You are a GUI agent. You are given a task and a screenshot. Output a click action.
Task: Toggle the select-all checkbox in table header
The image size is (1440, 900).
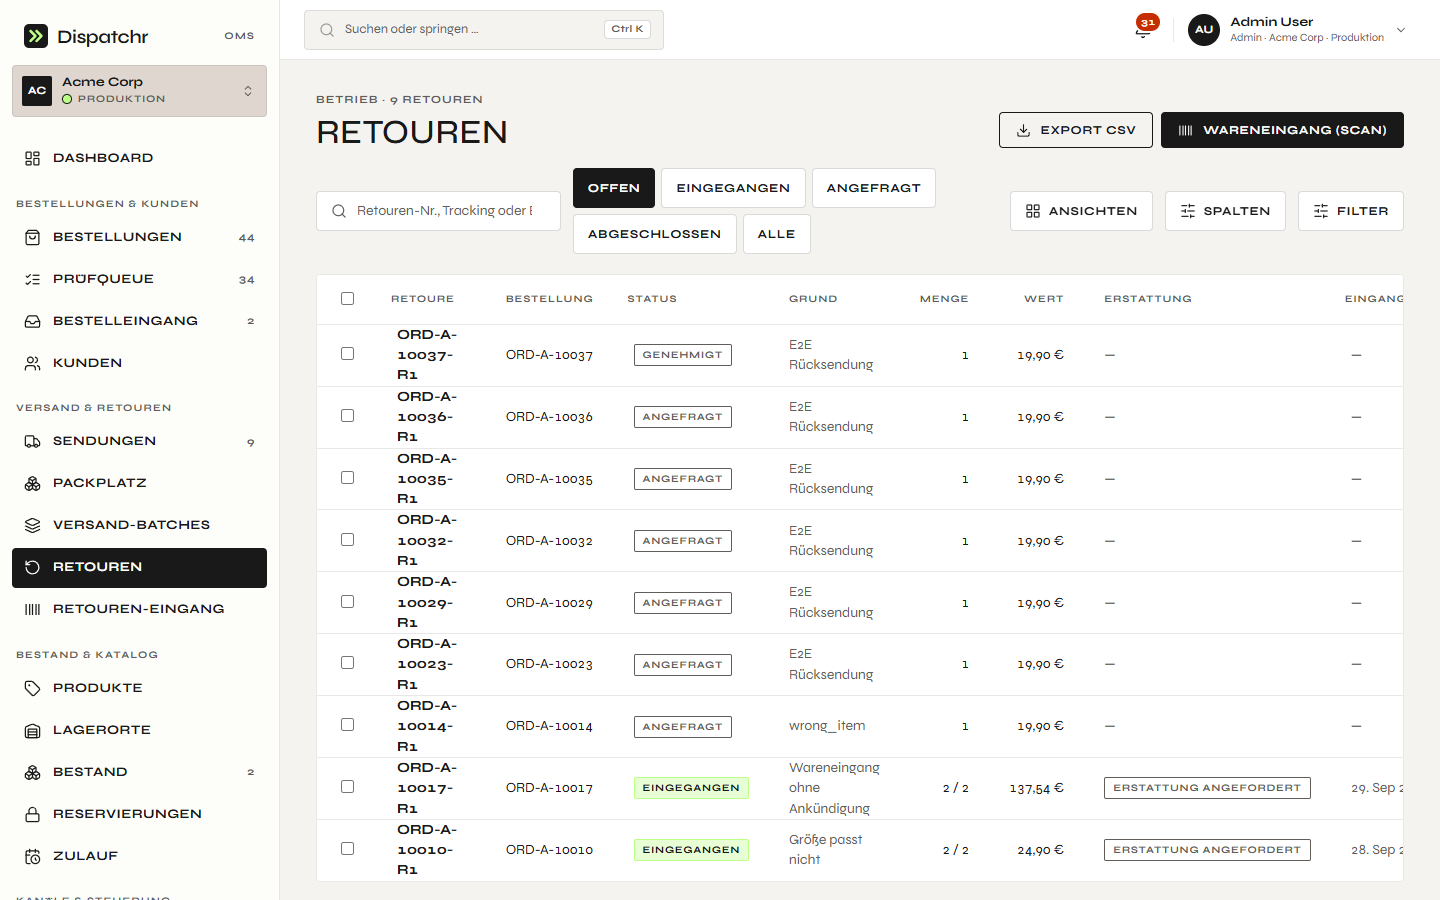(x=347, y=298)
